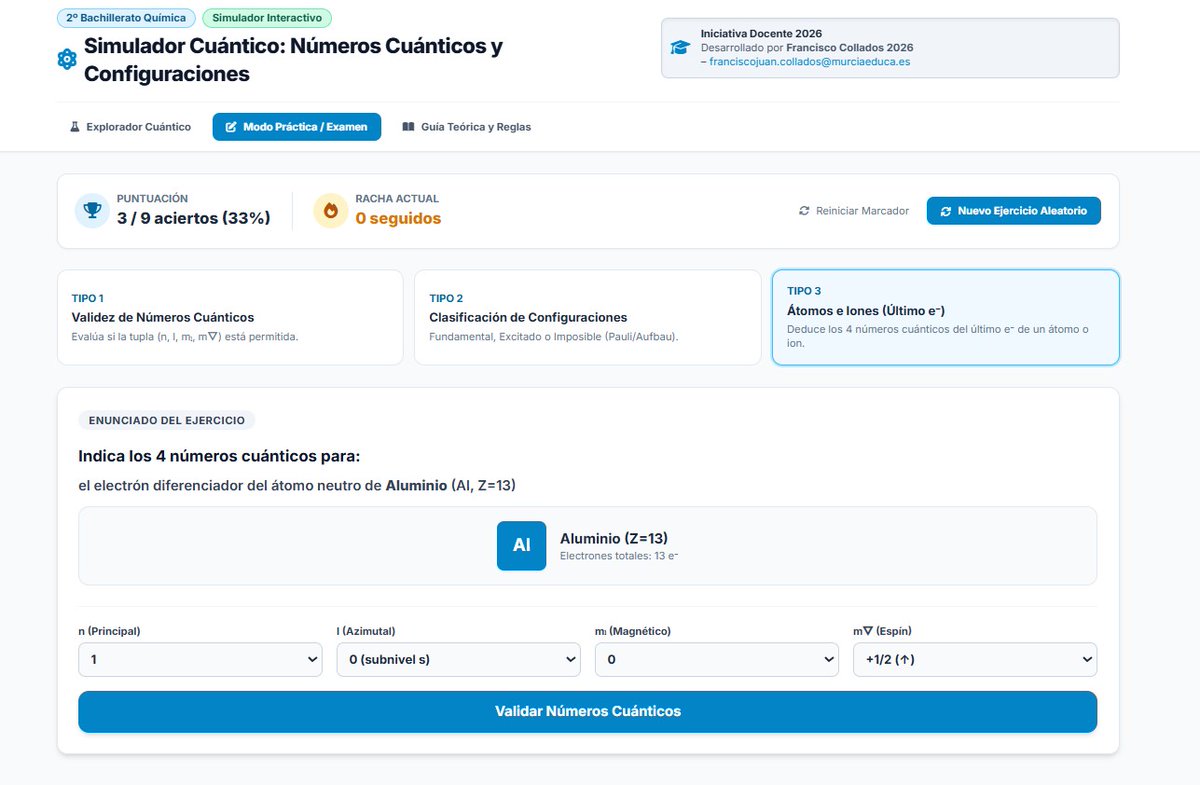Click the streak text 0 seguidos
1200x785 pixels.
398,218
